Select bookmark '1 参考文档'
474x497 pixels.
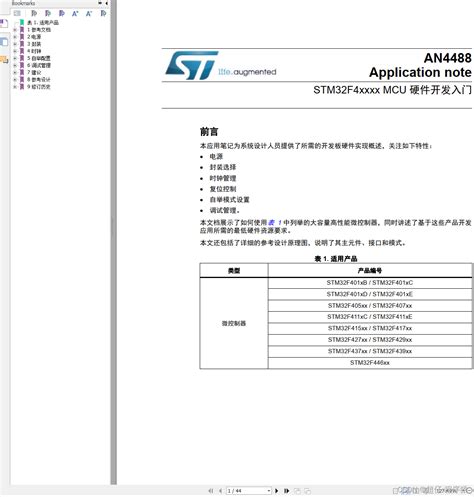click(x=39, y=30)
